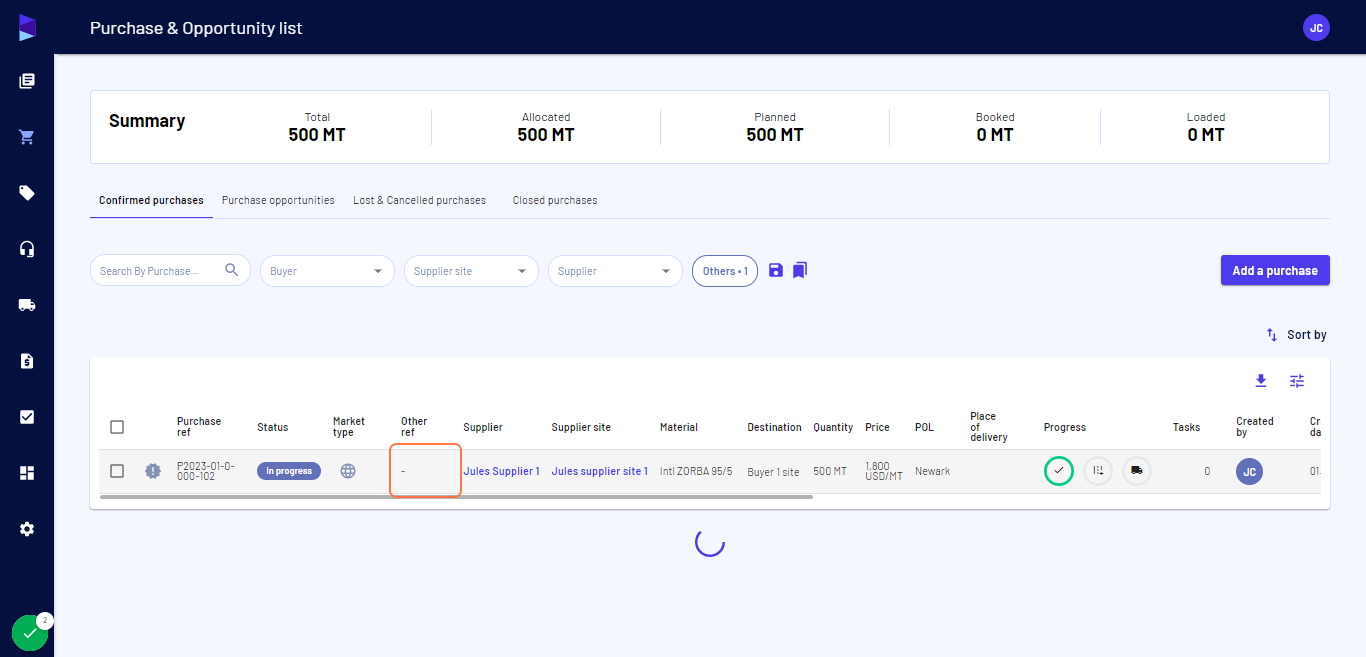Image resolution: width=1366 pixels, height=657 pixels.
Task: Click the Sort by arrows icon
Action: 1272,335
